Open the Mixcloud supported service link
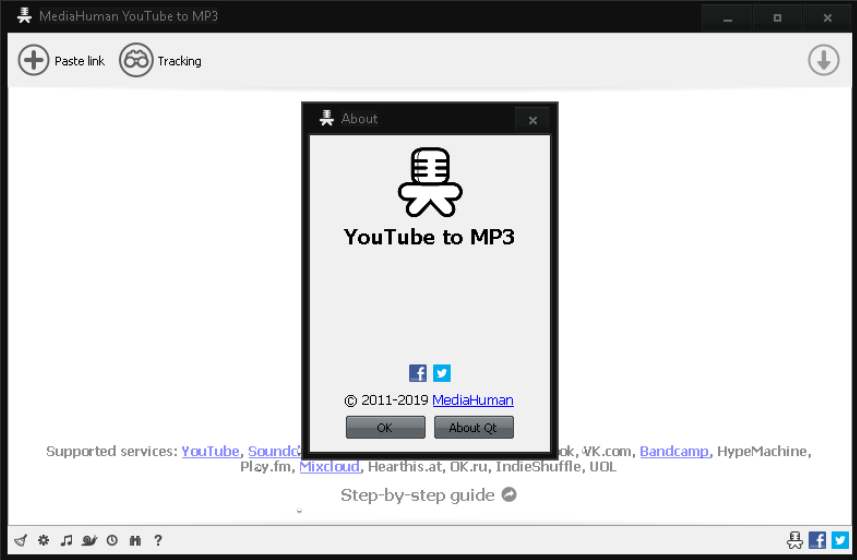This screenshot has height=560, width=857. (330, 467)
